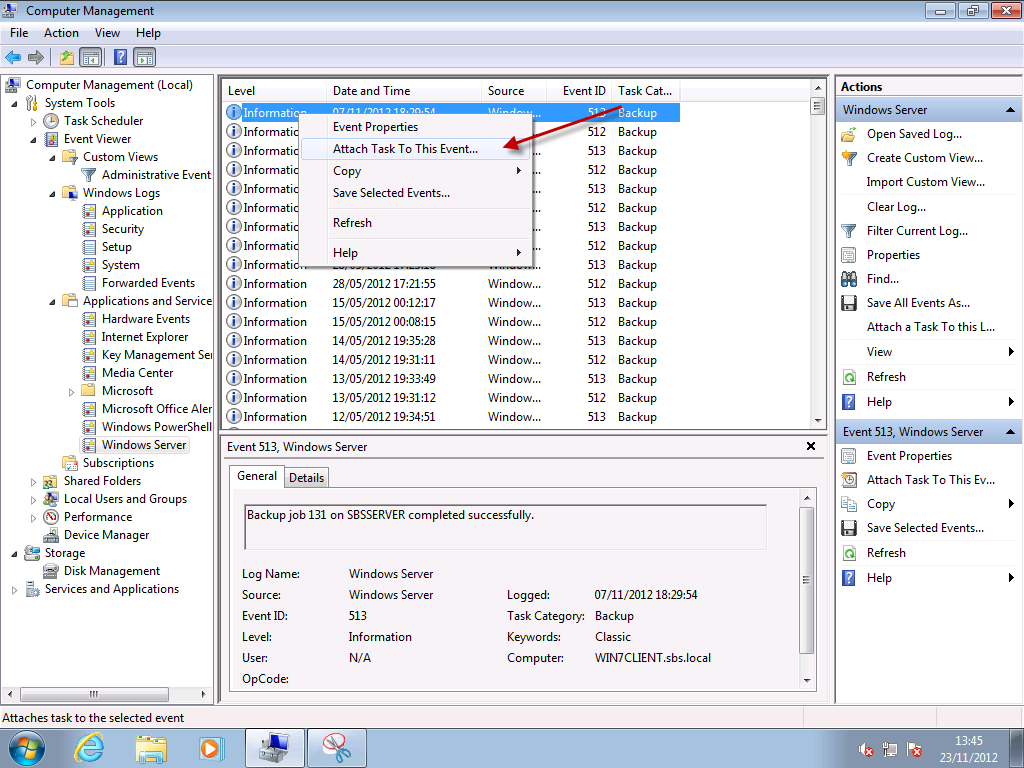
Task: Open Internet Explorer from the taskbar
Action: tap(90, 747)
